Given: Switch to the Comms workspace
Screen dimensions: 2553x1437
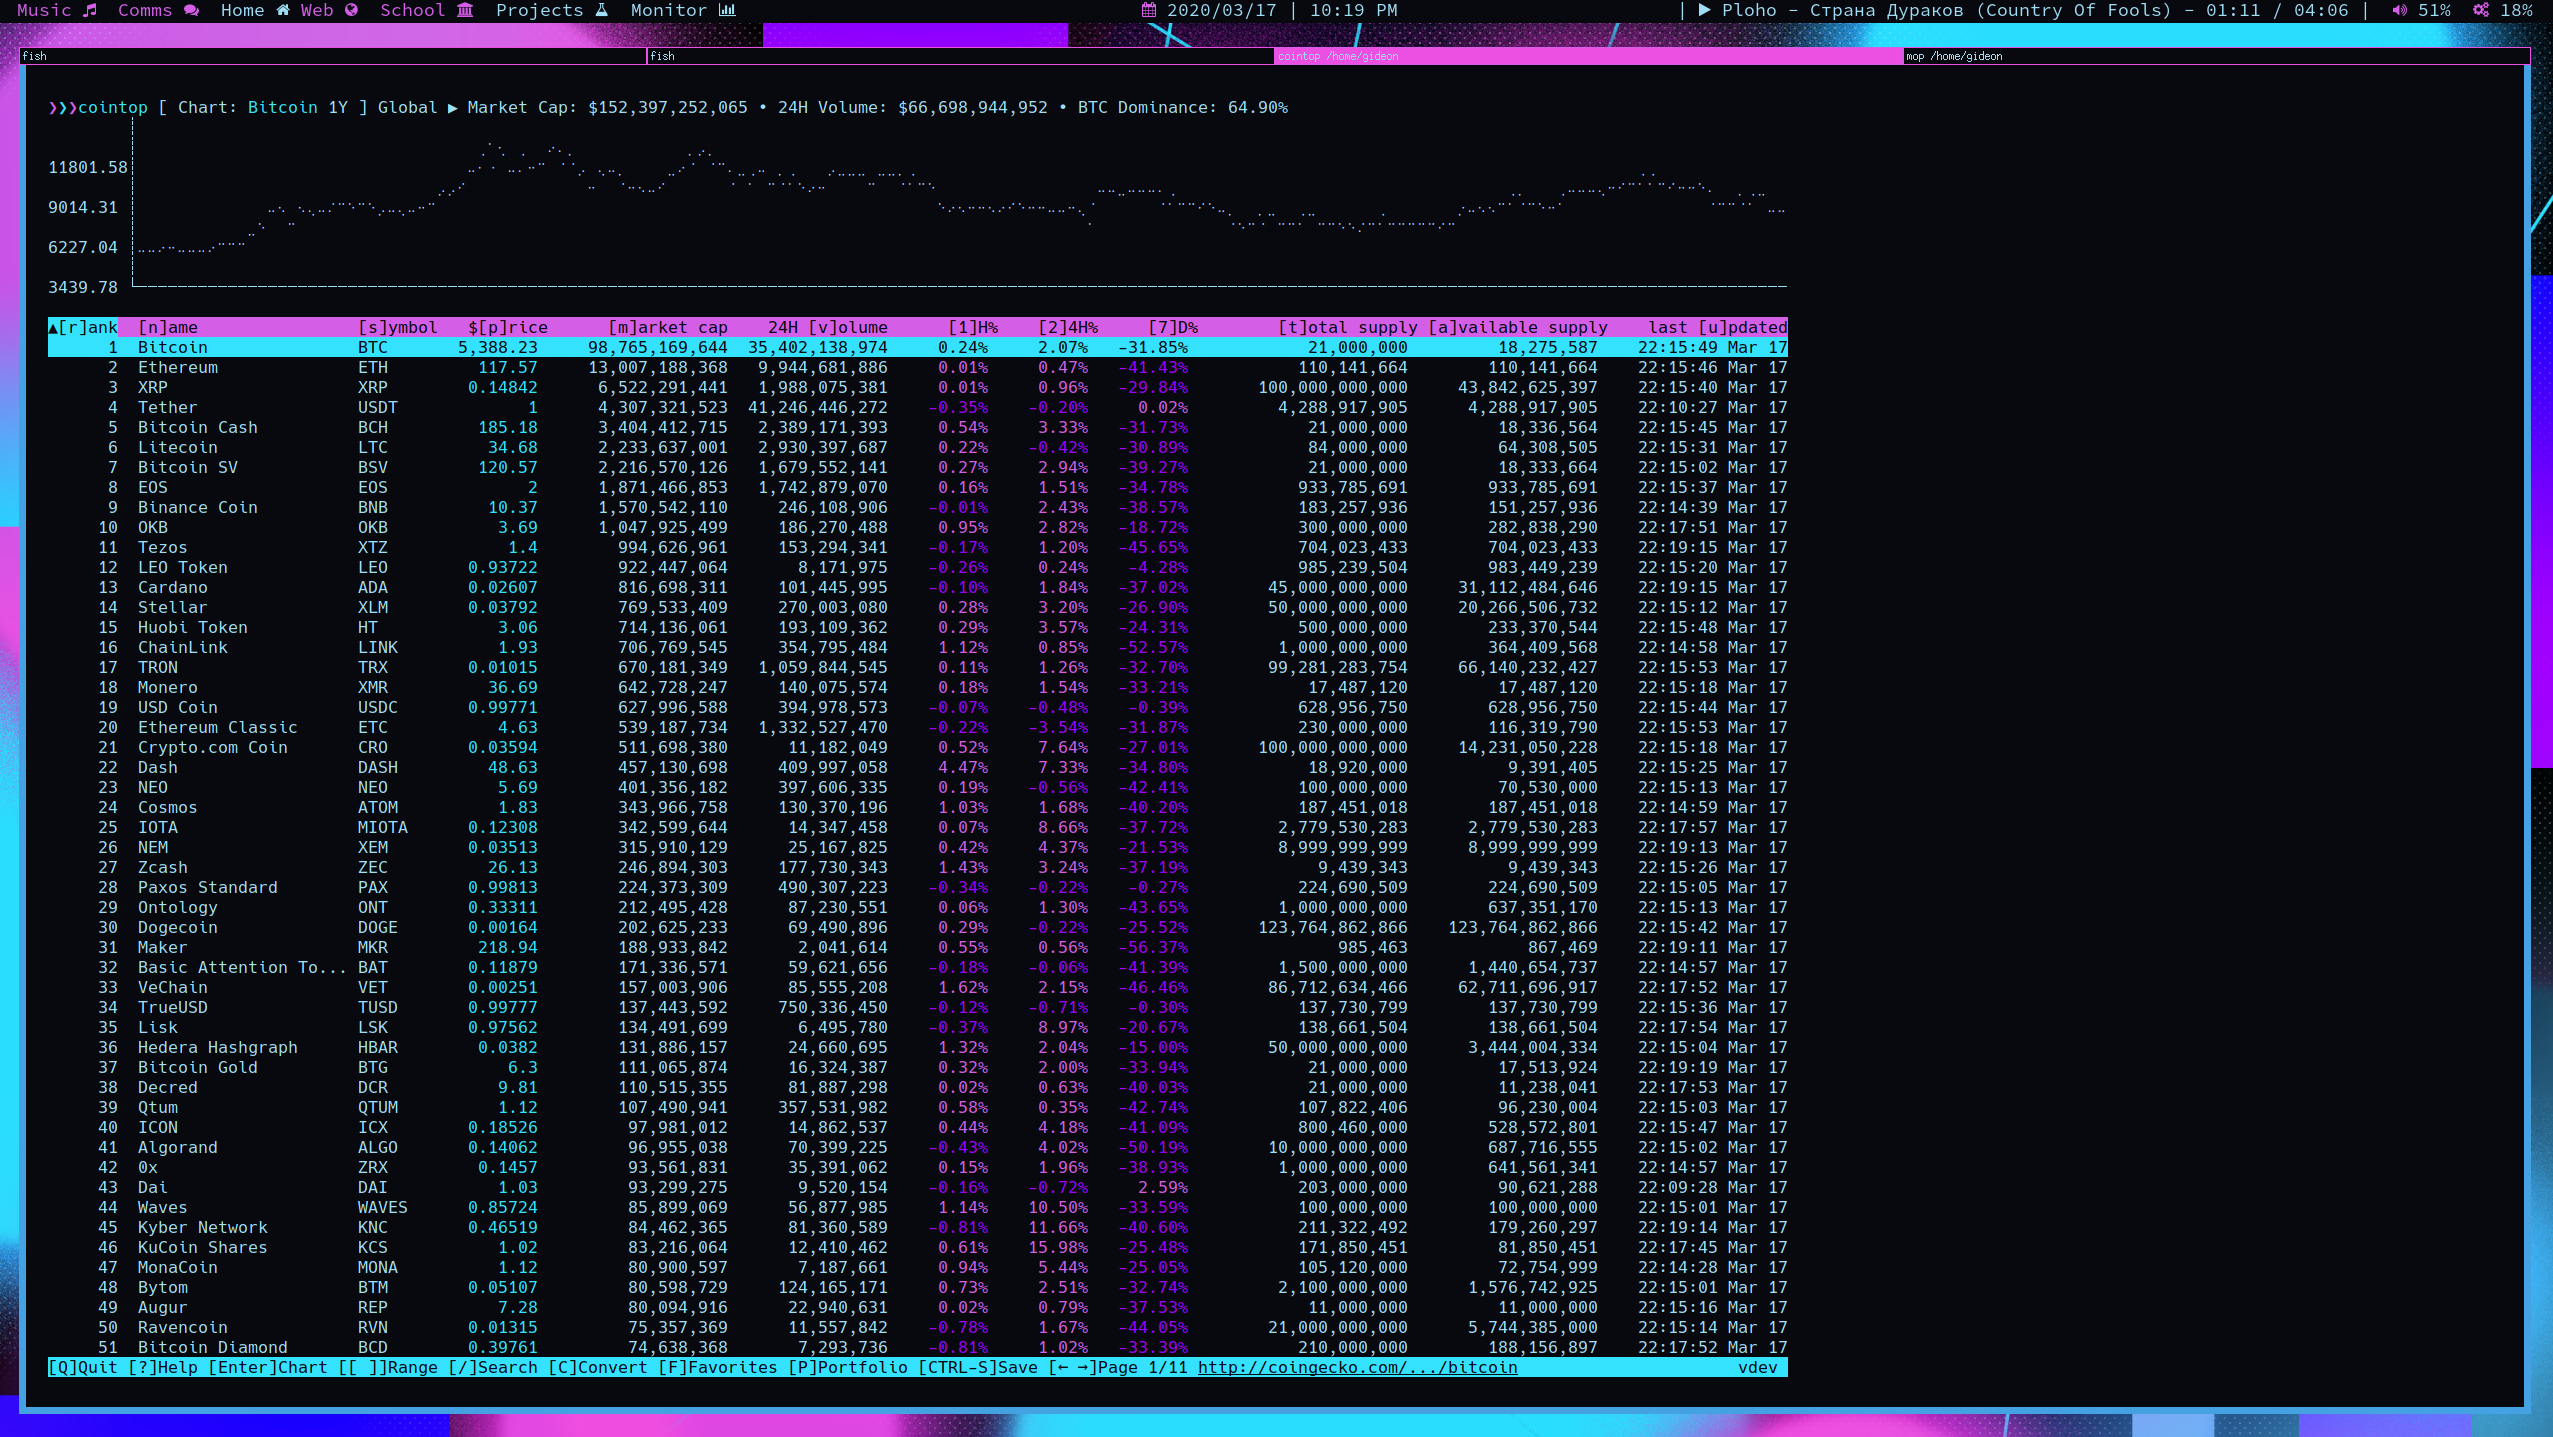Looking at the screenshot, I should click(x=158, y=10).
